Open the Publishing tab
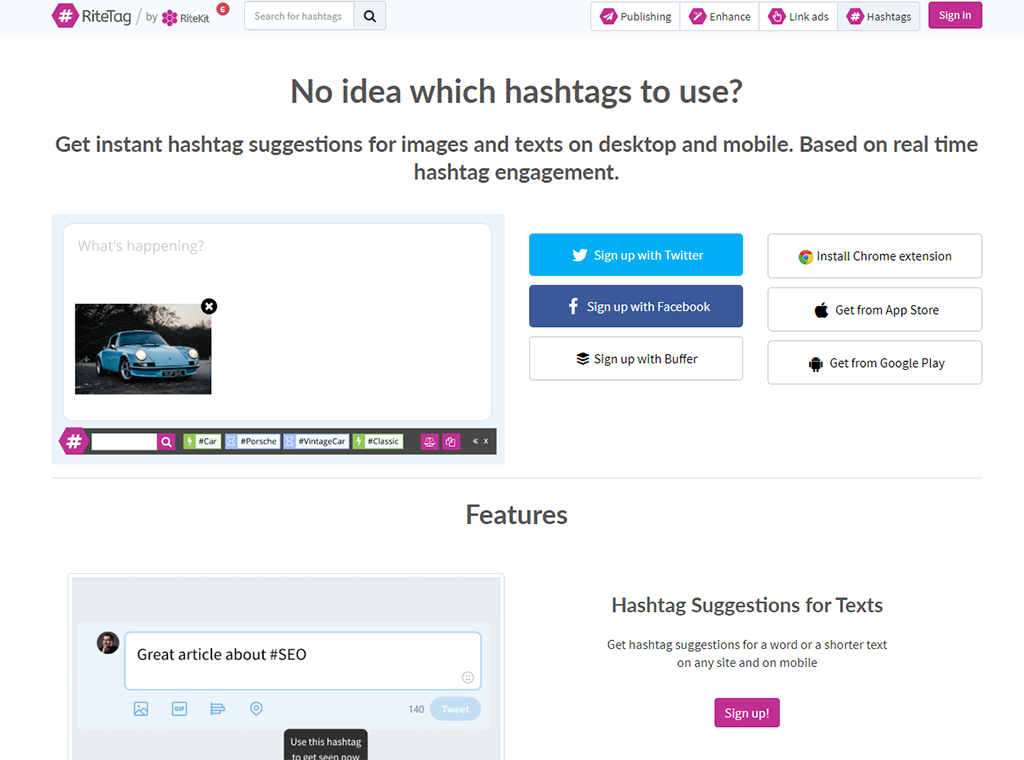Viewport: 1024px width, 760px height. click(x=635, y=16)
